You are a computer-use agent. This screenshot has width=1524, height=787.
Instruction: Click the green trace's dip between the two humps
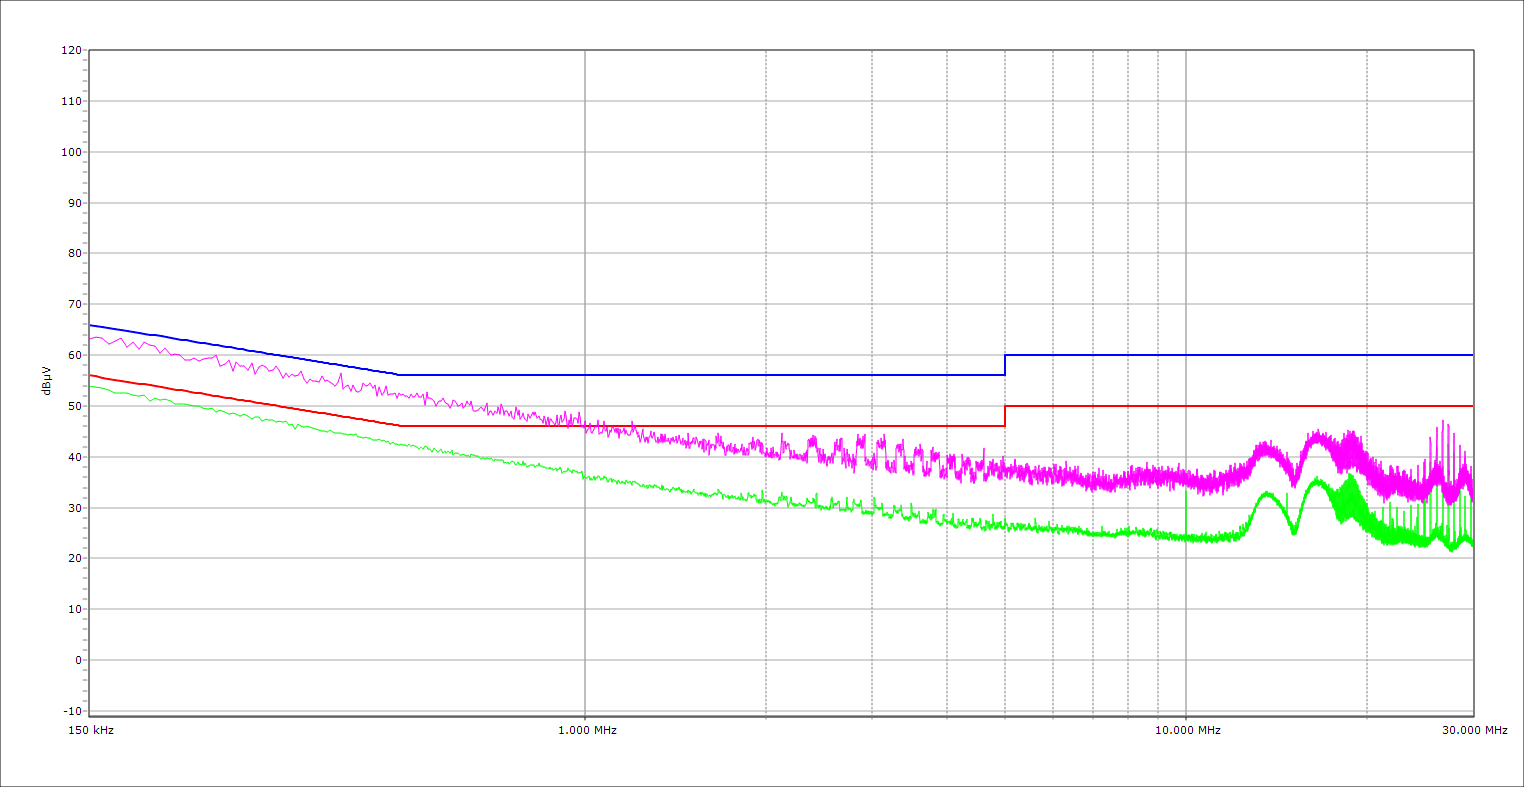click(1293, 532)
